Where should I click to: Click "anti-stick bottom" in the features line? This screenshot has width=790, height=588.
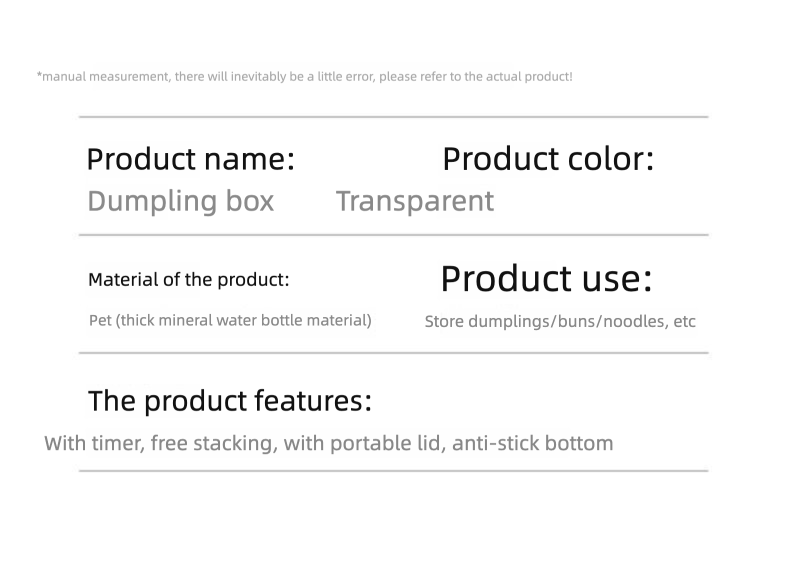point(532,443)
